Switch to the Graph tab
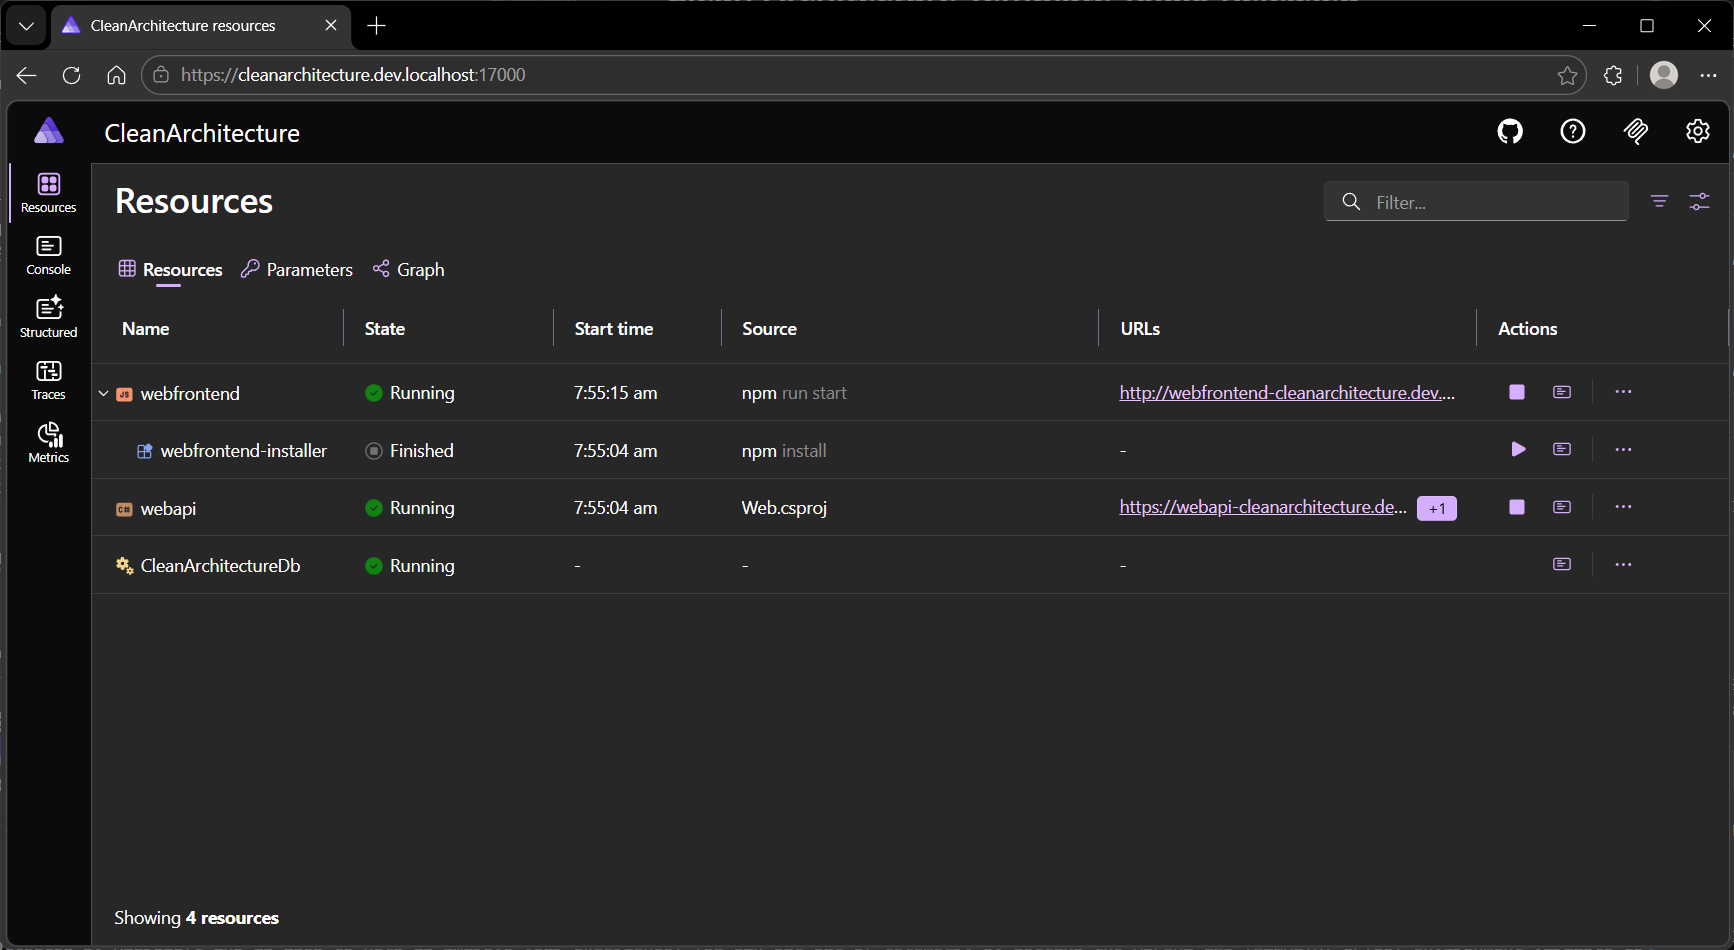The image size is (1734, 950). (408, 269)
